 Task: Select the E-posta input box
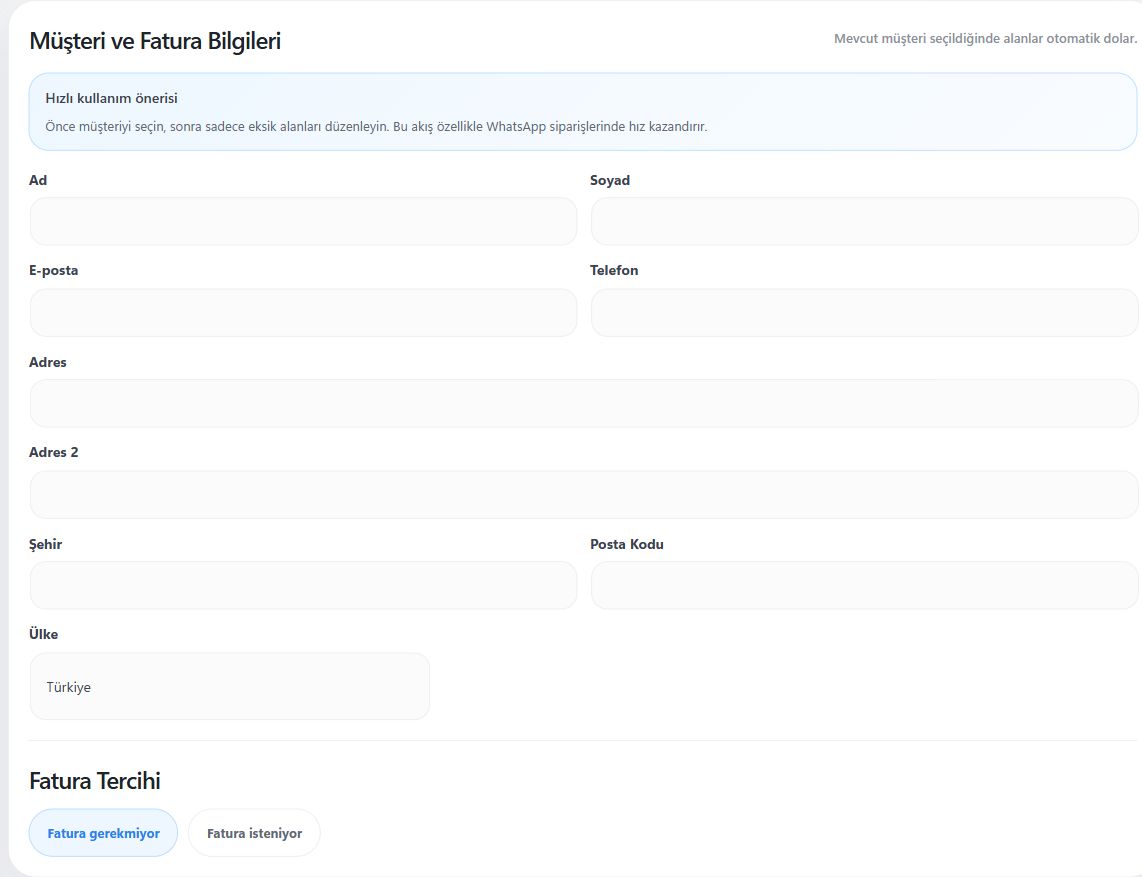click(303, 312)
